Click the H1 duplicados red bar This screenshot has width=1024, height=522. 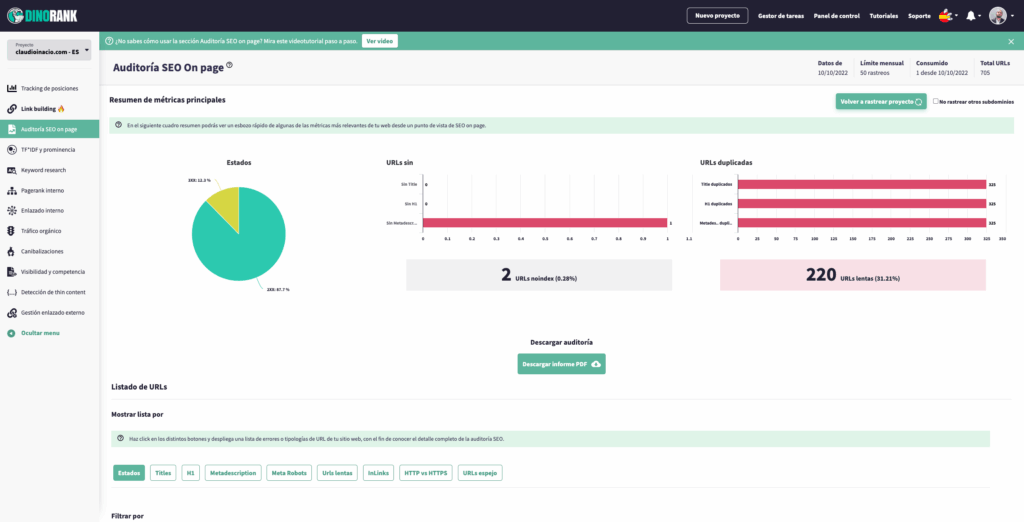click(x=862, y=204)
